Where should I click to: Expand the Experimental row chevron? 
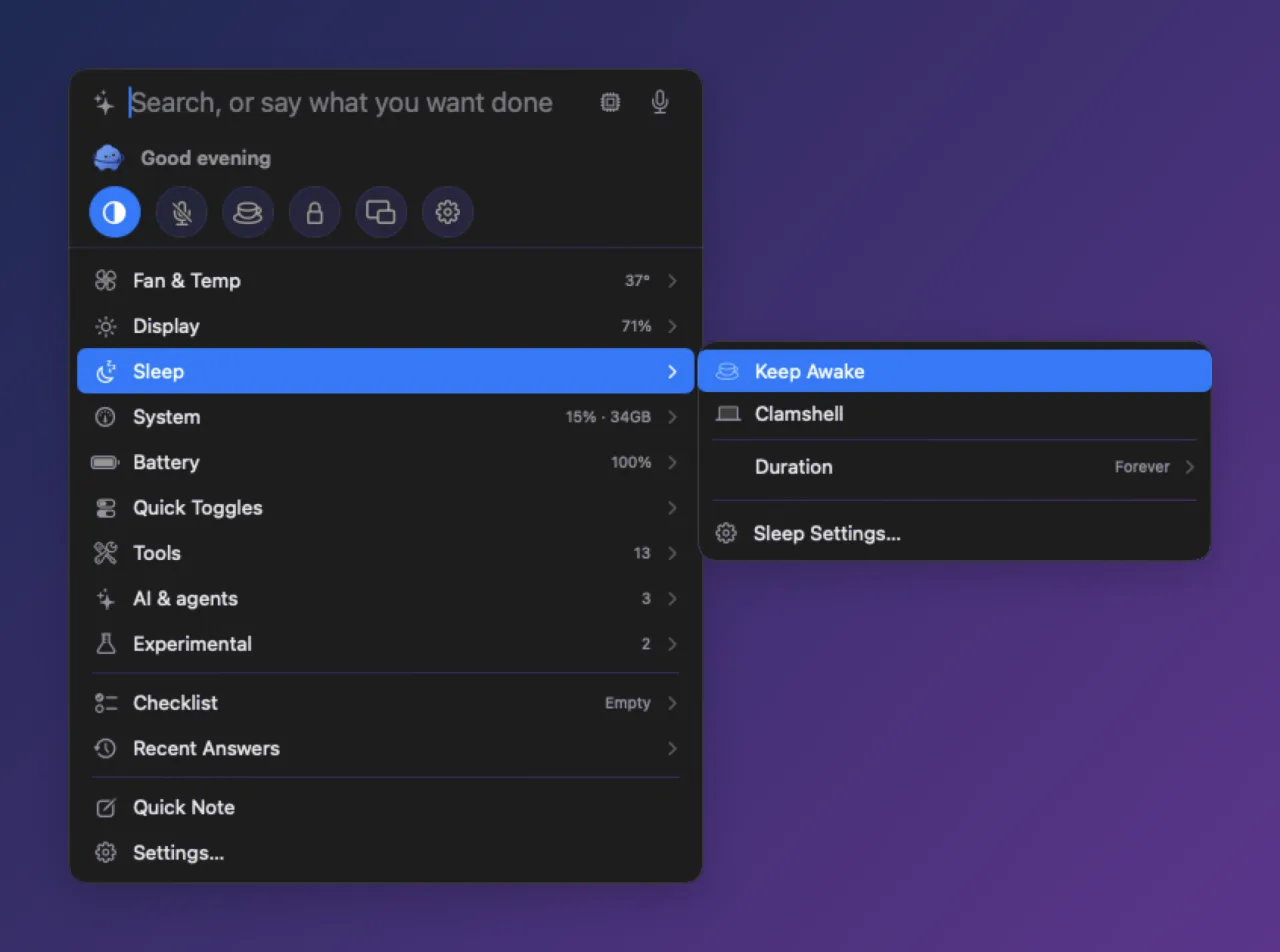coord(672,644)
